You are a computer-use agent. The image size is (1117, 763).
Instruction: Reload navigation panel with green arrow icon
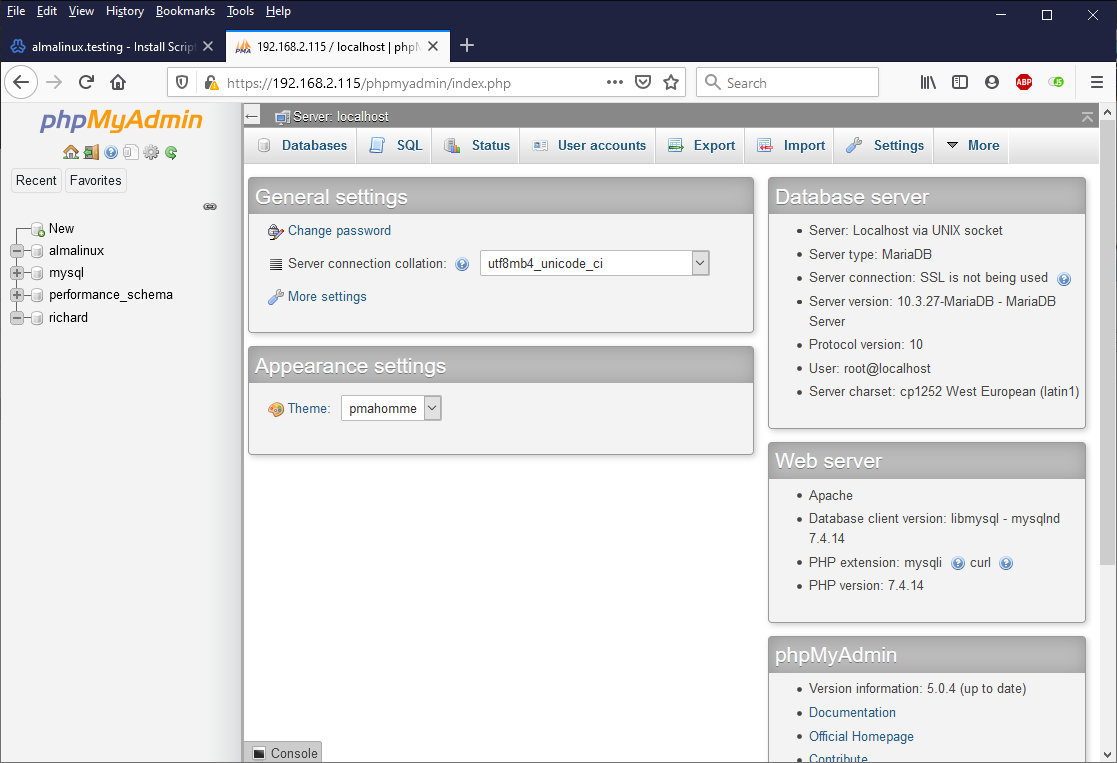171,152
